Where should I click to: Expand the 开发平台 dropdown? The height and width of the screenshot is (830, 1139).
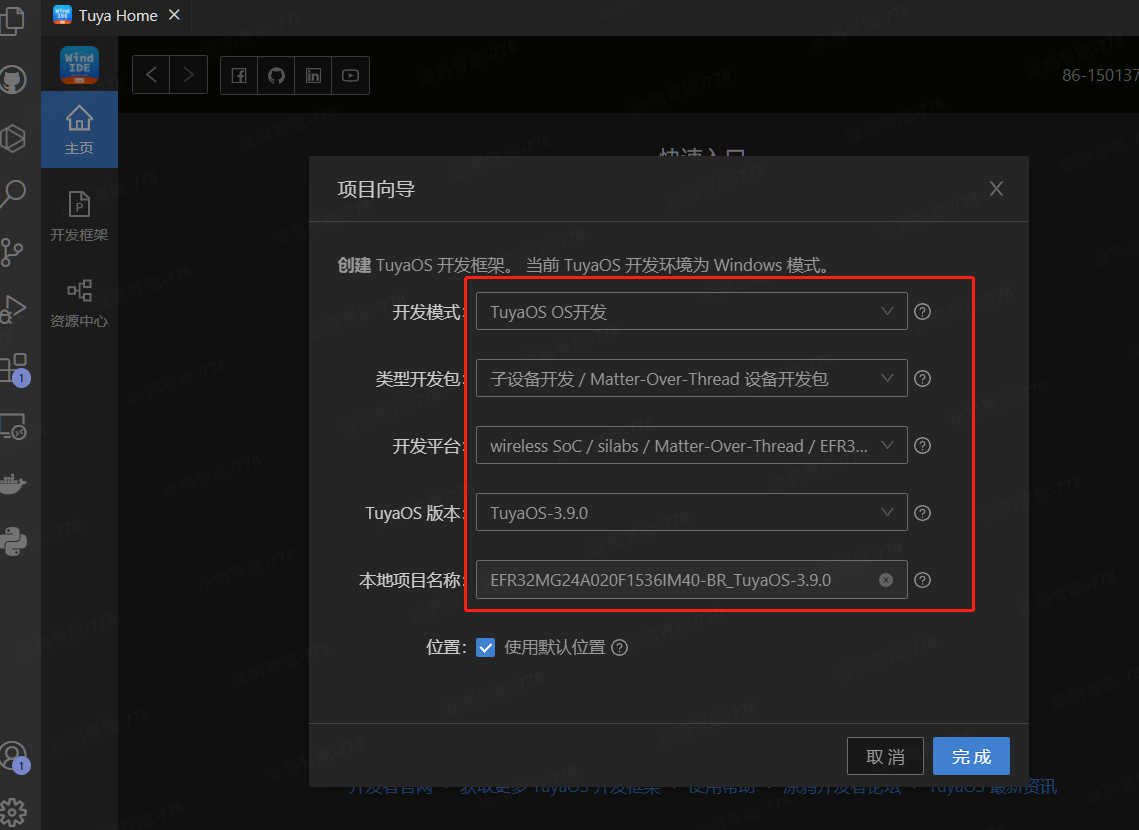pos(692,445)
